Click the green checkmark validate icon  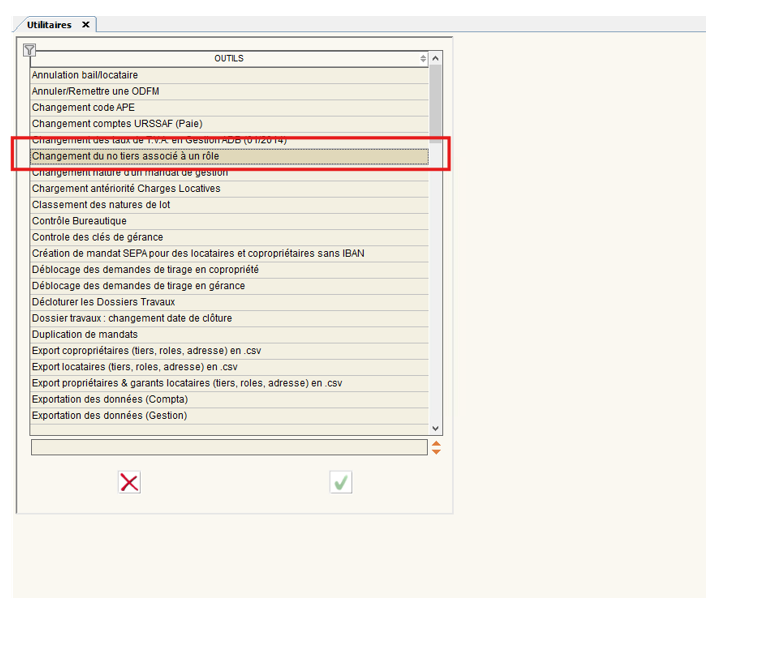tap(341, 483)
